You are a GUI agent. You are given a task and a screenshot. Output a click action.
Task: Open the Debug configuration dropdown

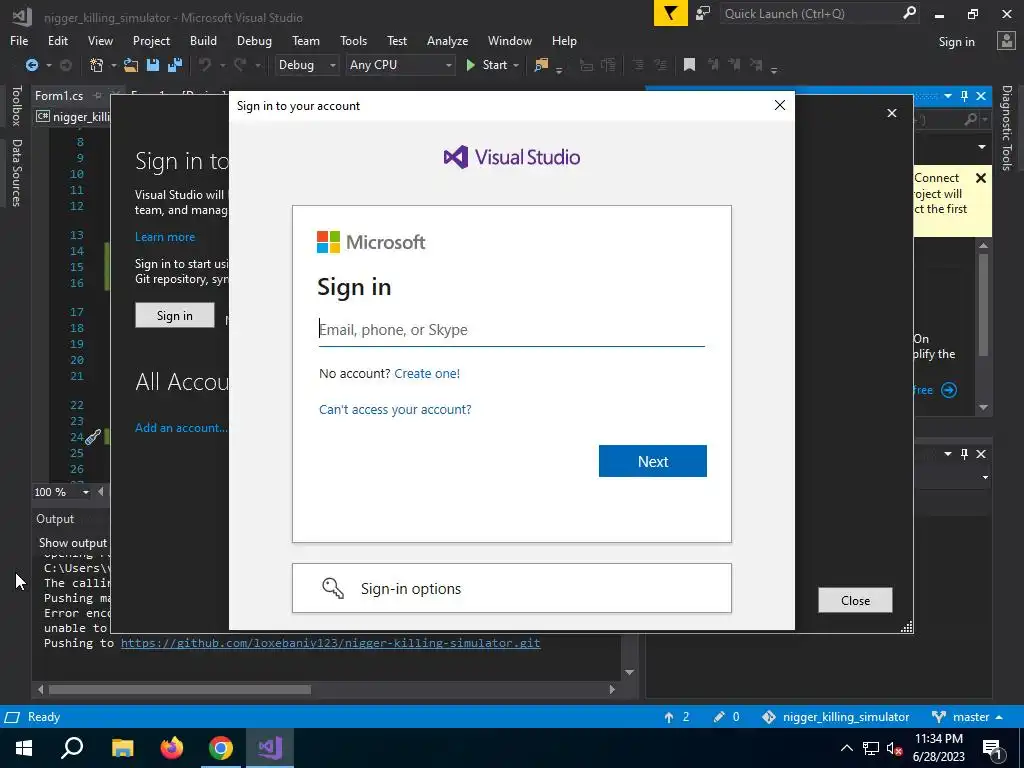click(x=306, y=65)
